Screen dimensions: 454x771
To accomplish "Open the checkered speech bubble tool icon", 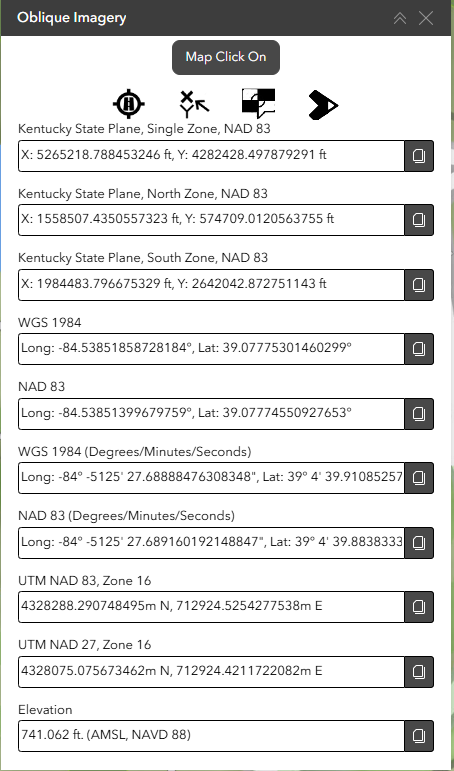I will point(258,104).
